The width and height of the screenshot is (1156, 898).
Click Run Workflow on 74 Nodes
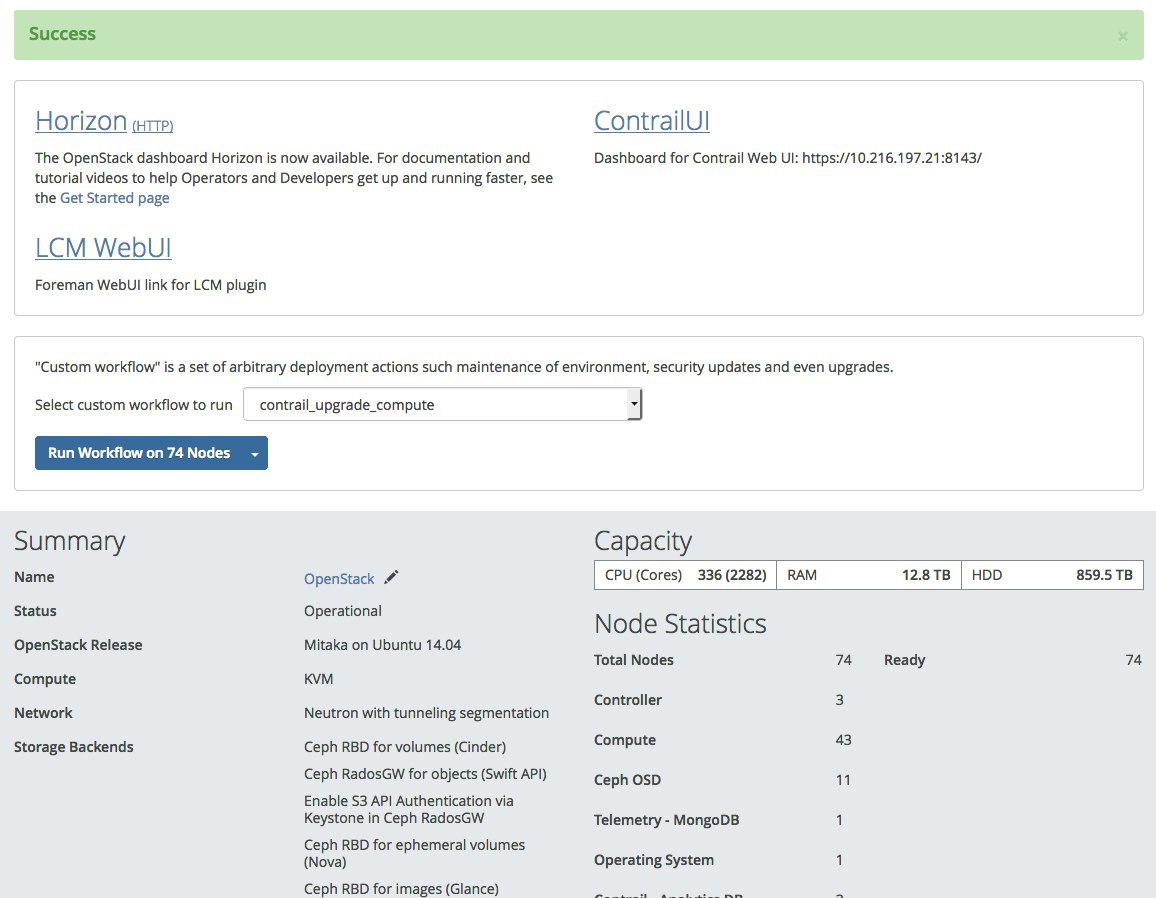(x=139, y=453)
